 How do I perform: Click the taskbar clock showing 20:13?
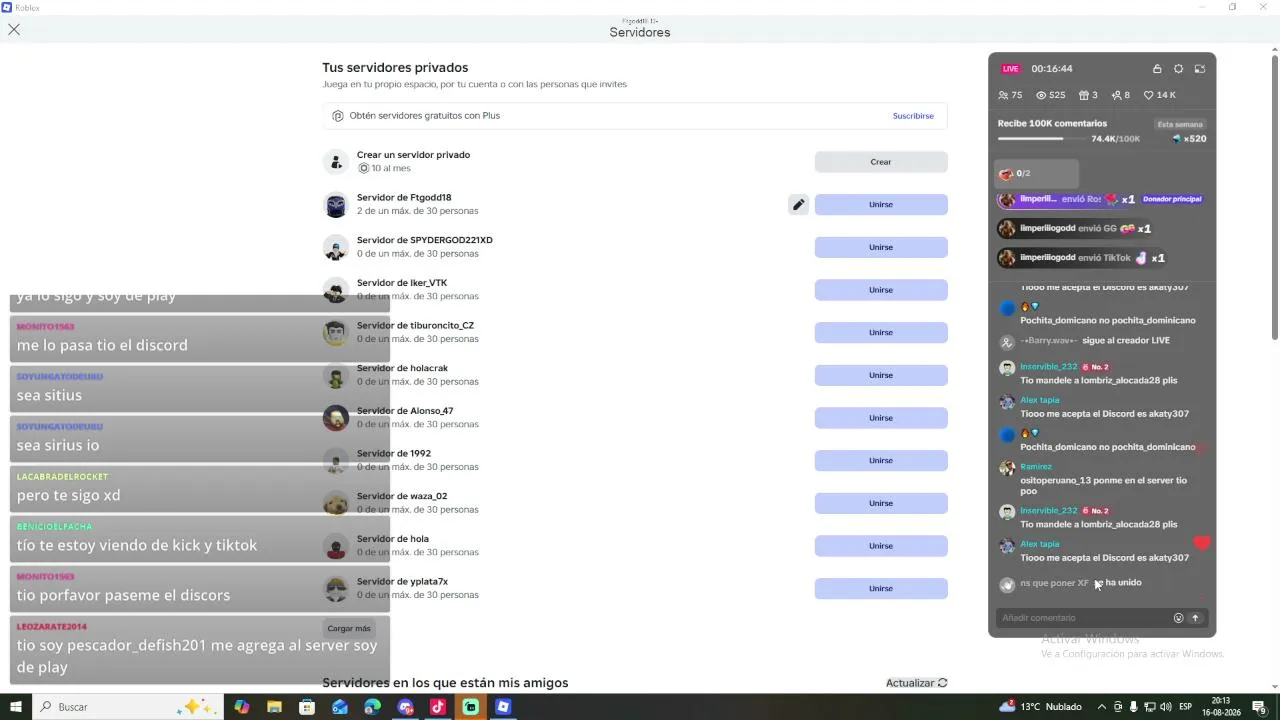click(1222, 707)
